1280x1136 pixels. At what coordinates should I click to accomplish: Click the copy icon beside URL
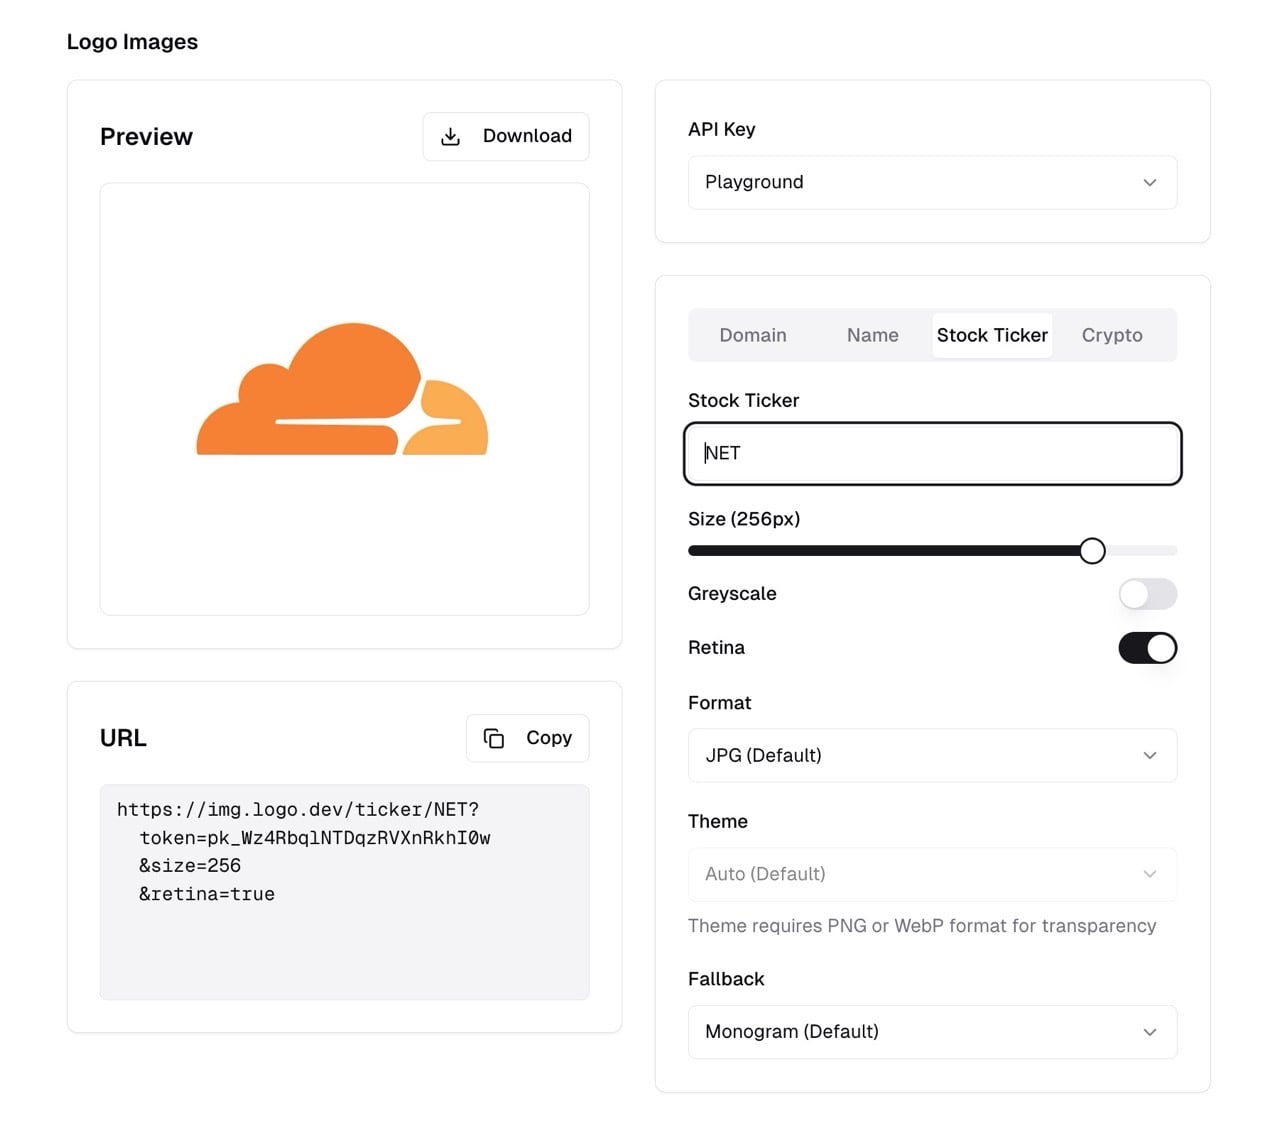click(494, 738)
